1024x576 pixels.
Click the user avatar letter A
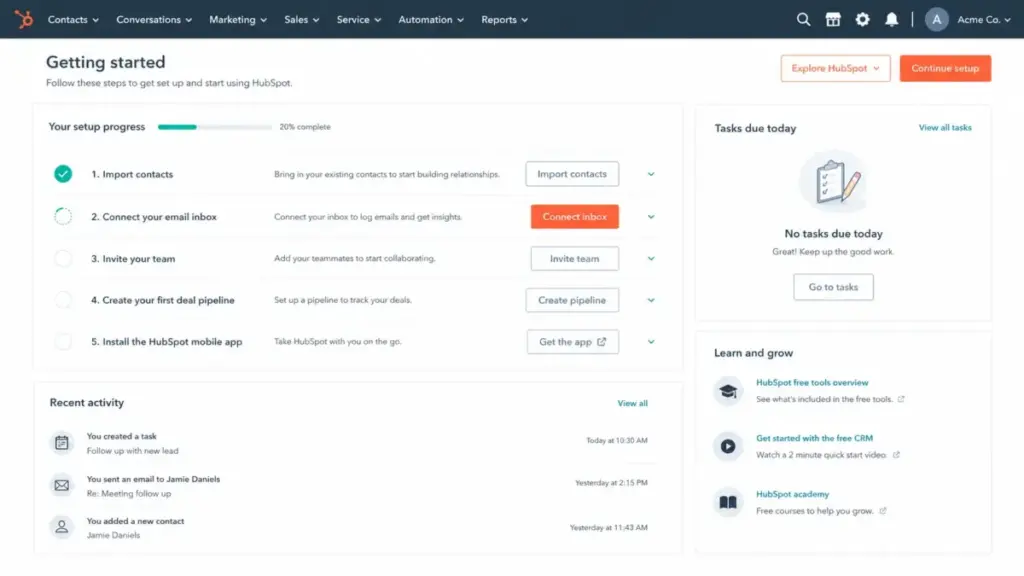tap(936, 20)
